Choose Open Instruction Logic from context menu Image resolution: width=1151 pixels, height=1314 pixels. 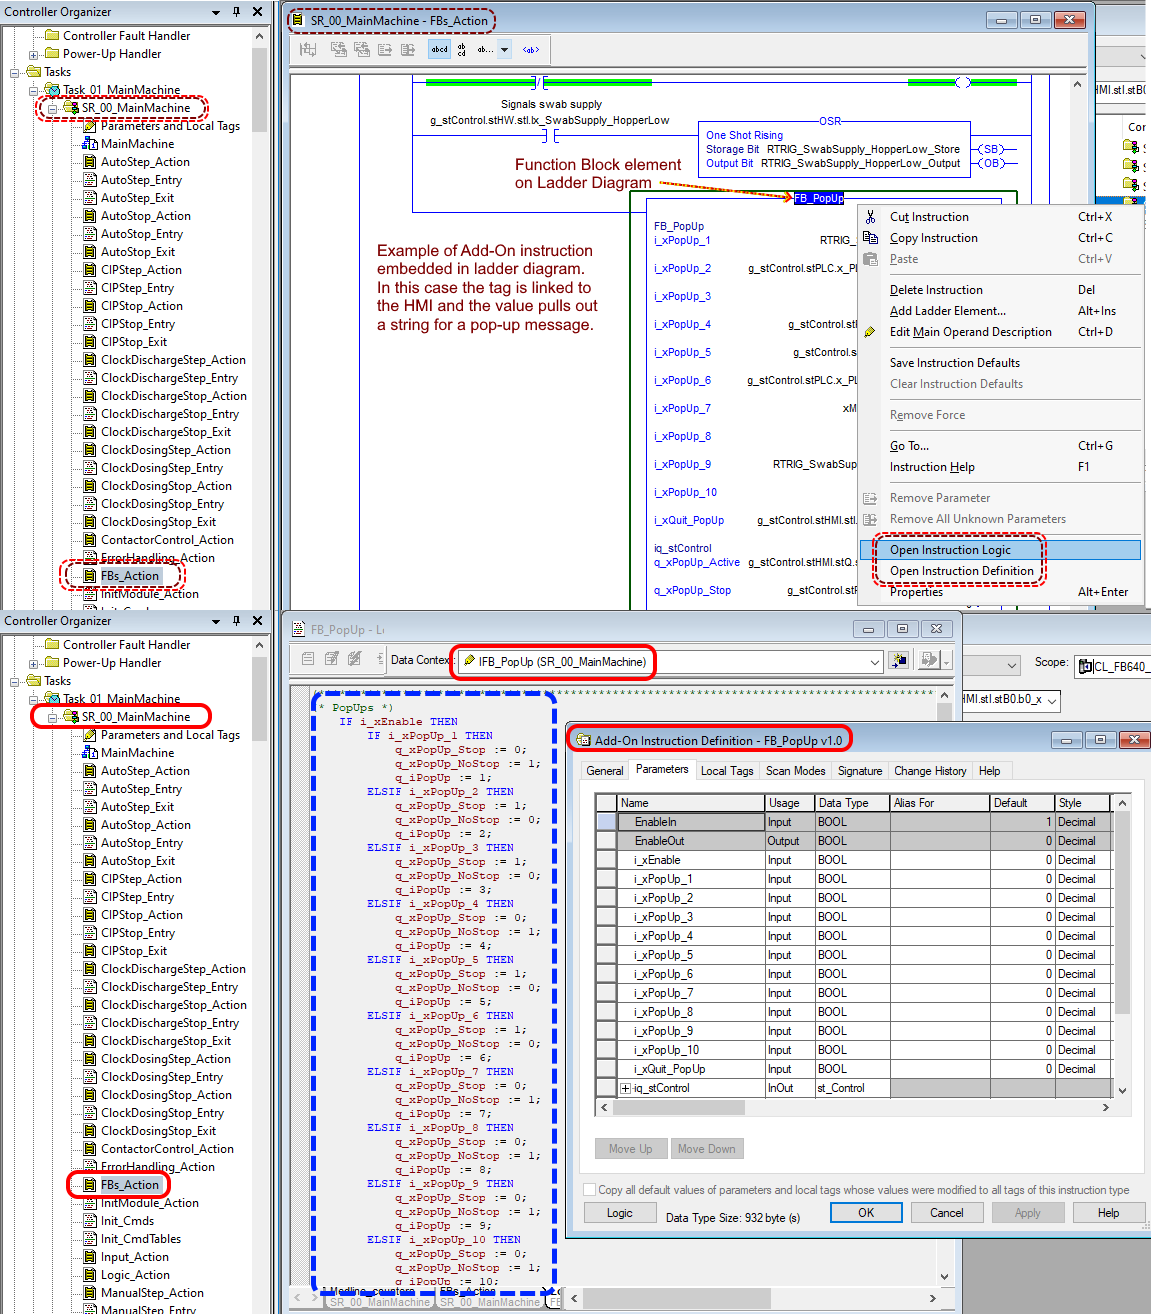coord(950,550)
